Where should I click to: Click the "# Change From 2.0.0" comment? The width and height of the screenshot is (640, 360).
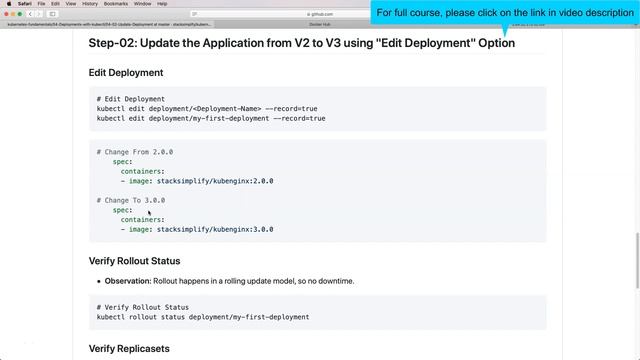[x=135, y=152]
